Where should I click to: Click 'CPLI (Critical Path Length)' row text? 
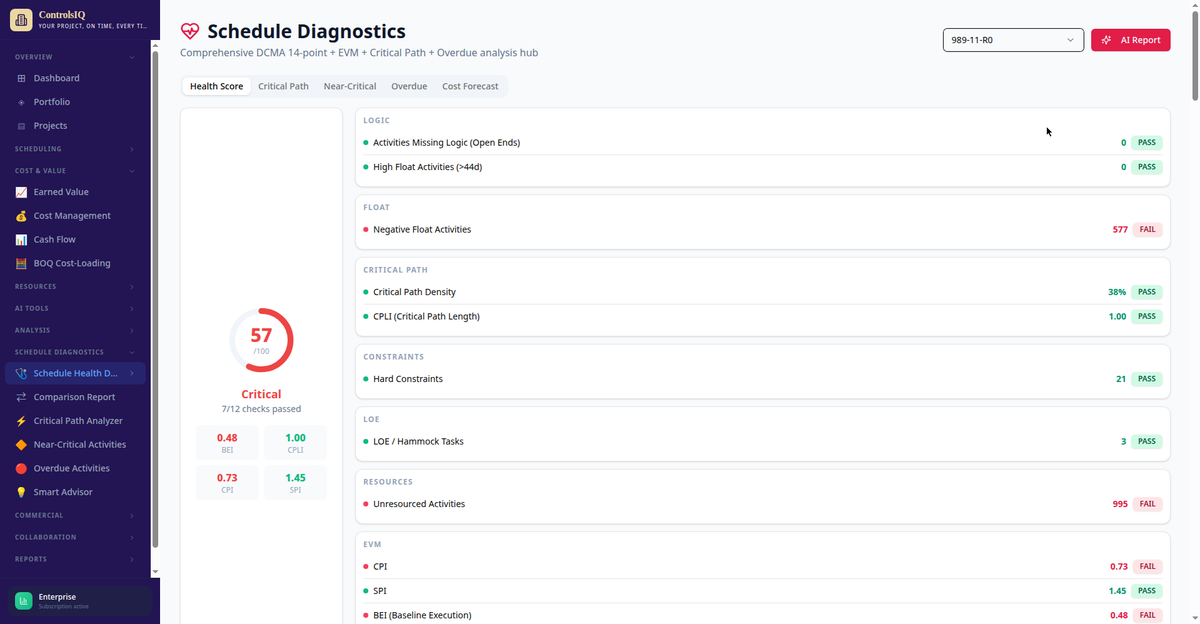[426, 316]
